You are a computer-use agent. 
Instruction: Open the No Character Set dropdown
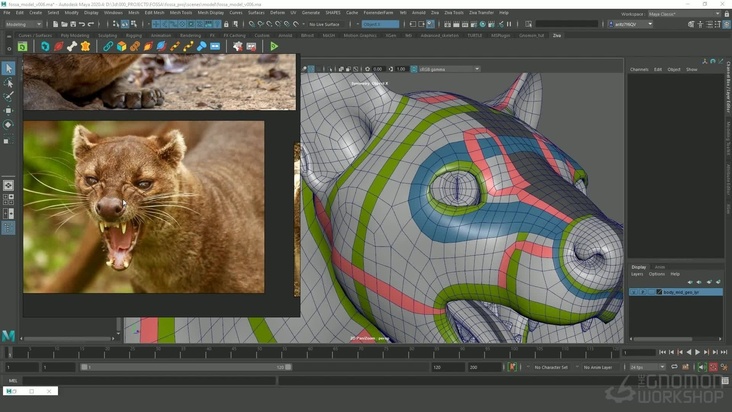tap(551, 367)
